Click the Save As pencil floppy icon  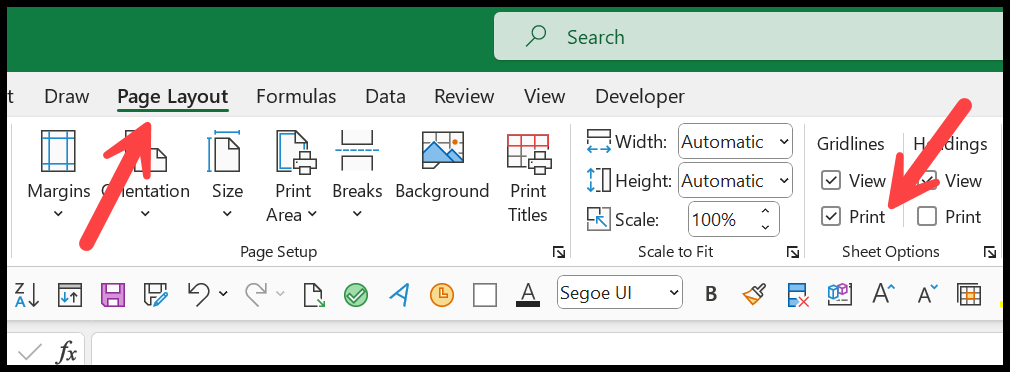point(157,295)
